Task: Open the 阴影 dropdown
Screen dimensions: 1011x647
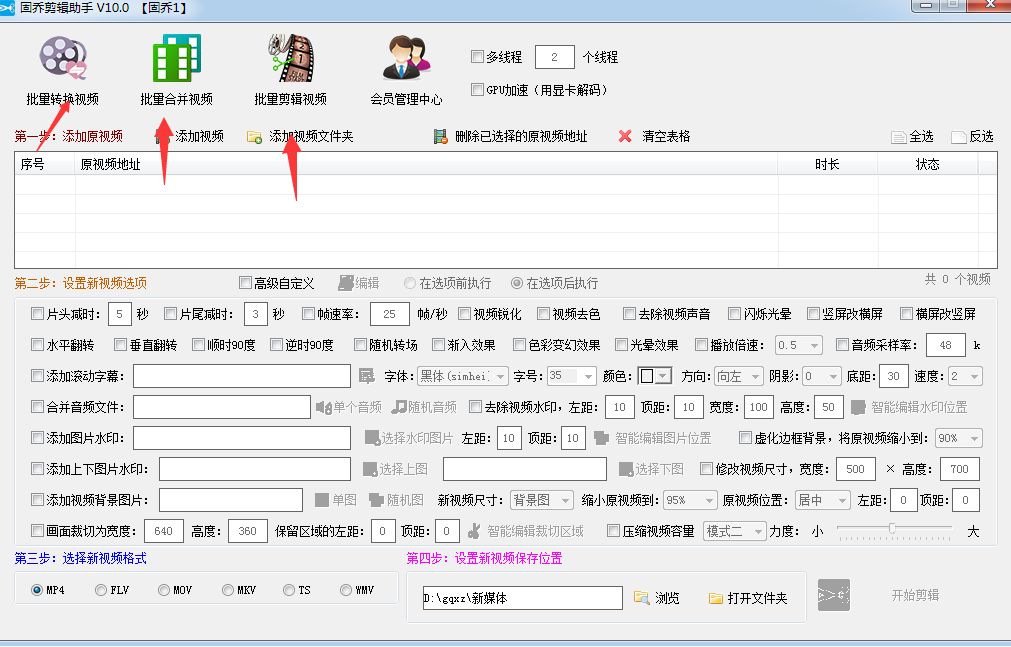Action: 822,375
